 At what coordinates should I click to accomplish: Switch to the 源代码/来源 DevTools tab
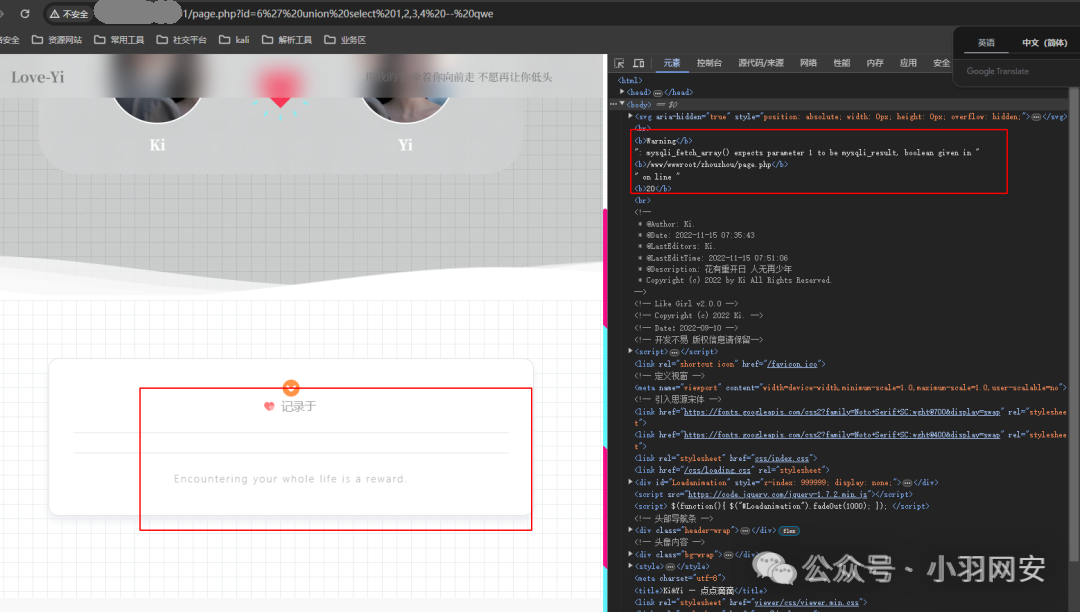(761, 63)
